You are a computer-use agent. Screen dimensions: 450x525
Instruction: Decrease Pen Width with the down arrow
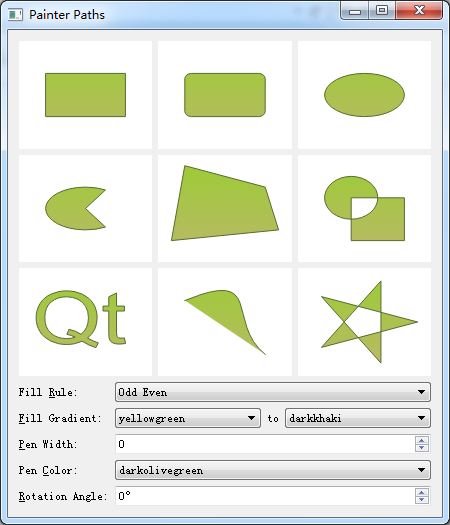click(x=422, y=448)
